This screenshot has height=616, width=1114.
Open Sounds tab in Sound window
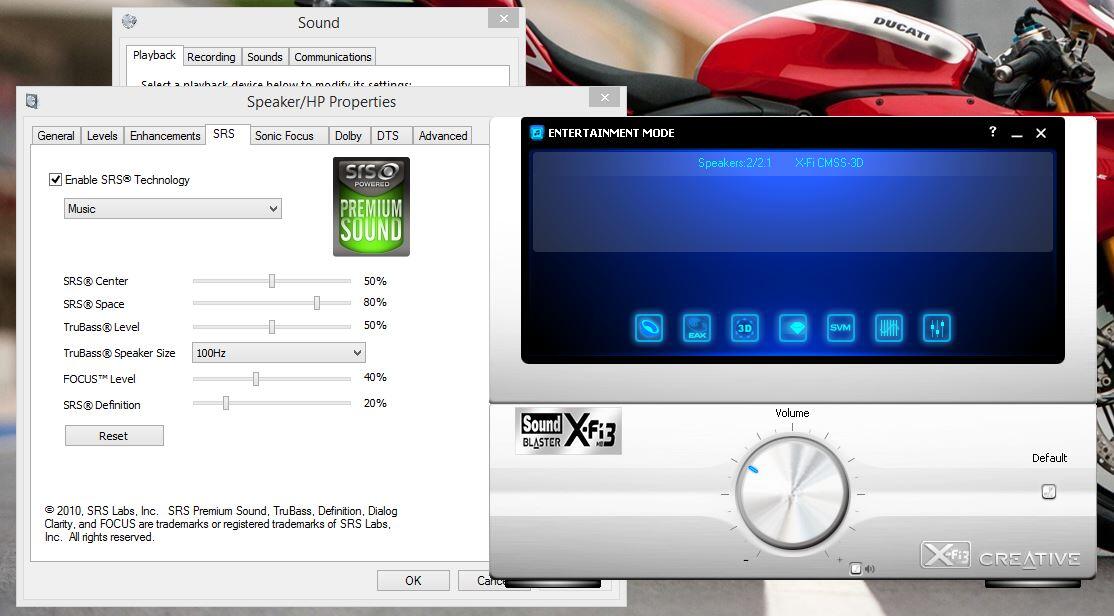pyautogui.click(x=264, y=57)
